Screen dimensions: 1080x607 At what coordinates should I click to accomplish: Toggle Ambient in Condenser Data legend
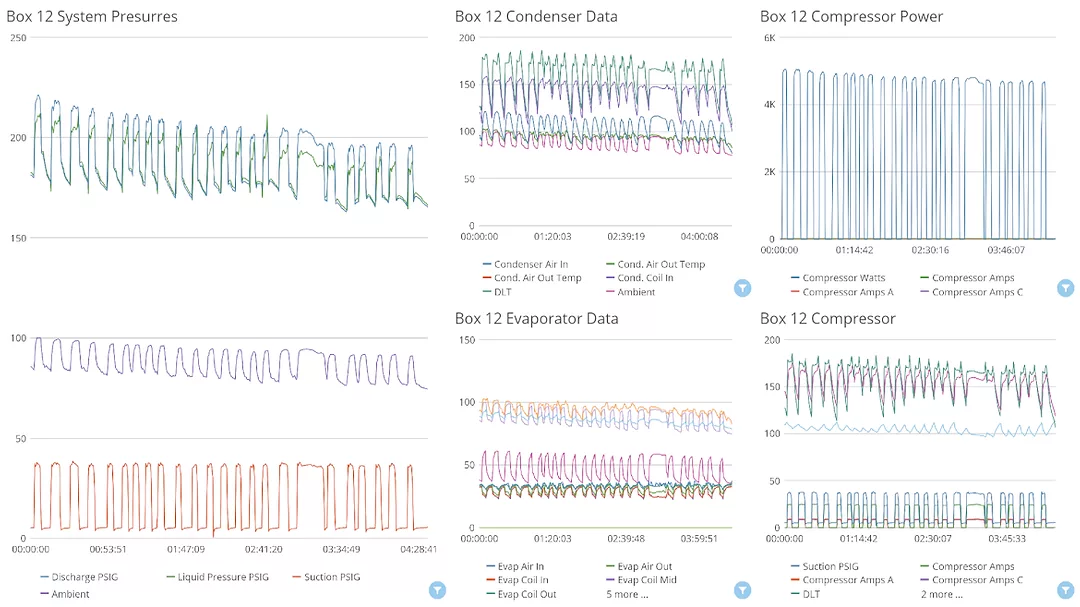pyautogui.click(x=631, y=292)
